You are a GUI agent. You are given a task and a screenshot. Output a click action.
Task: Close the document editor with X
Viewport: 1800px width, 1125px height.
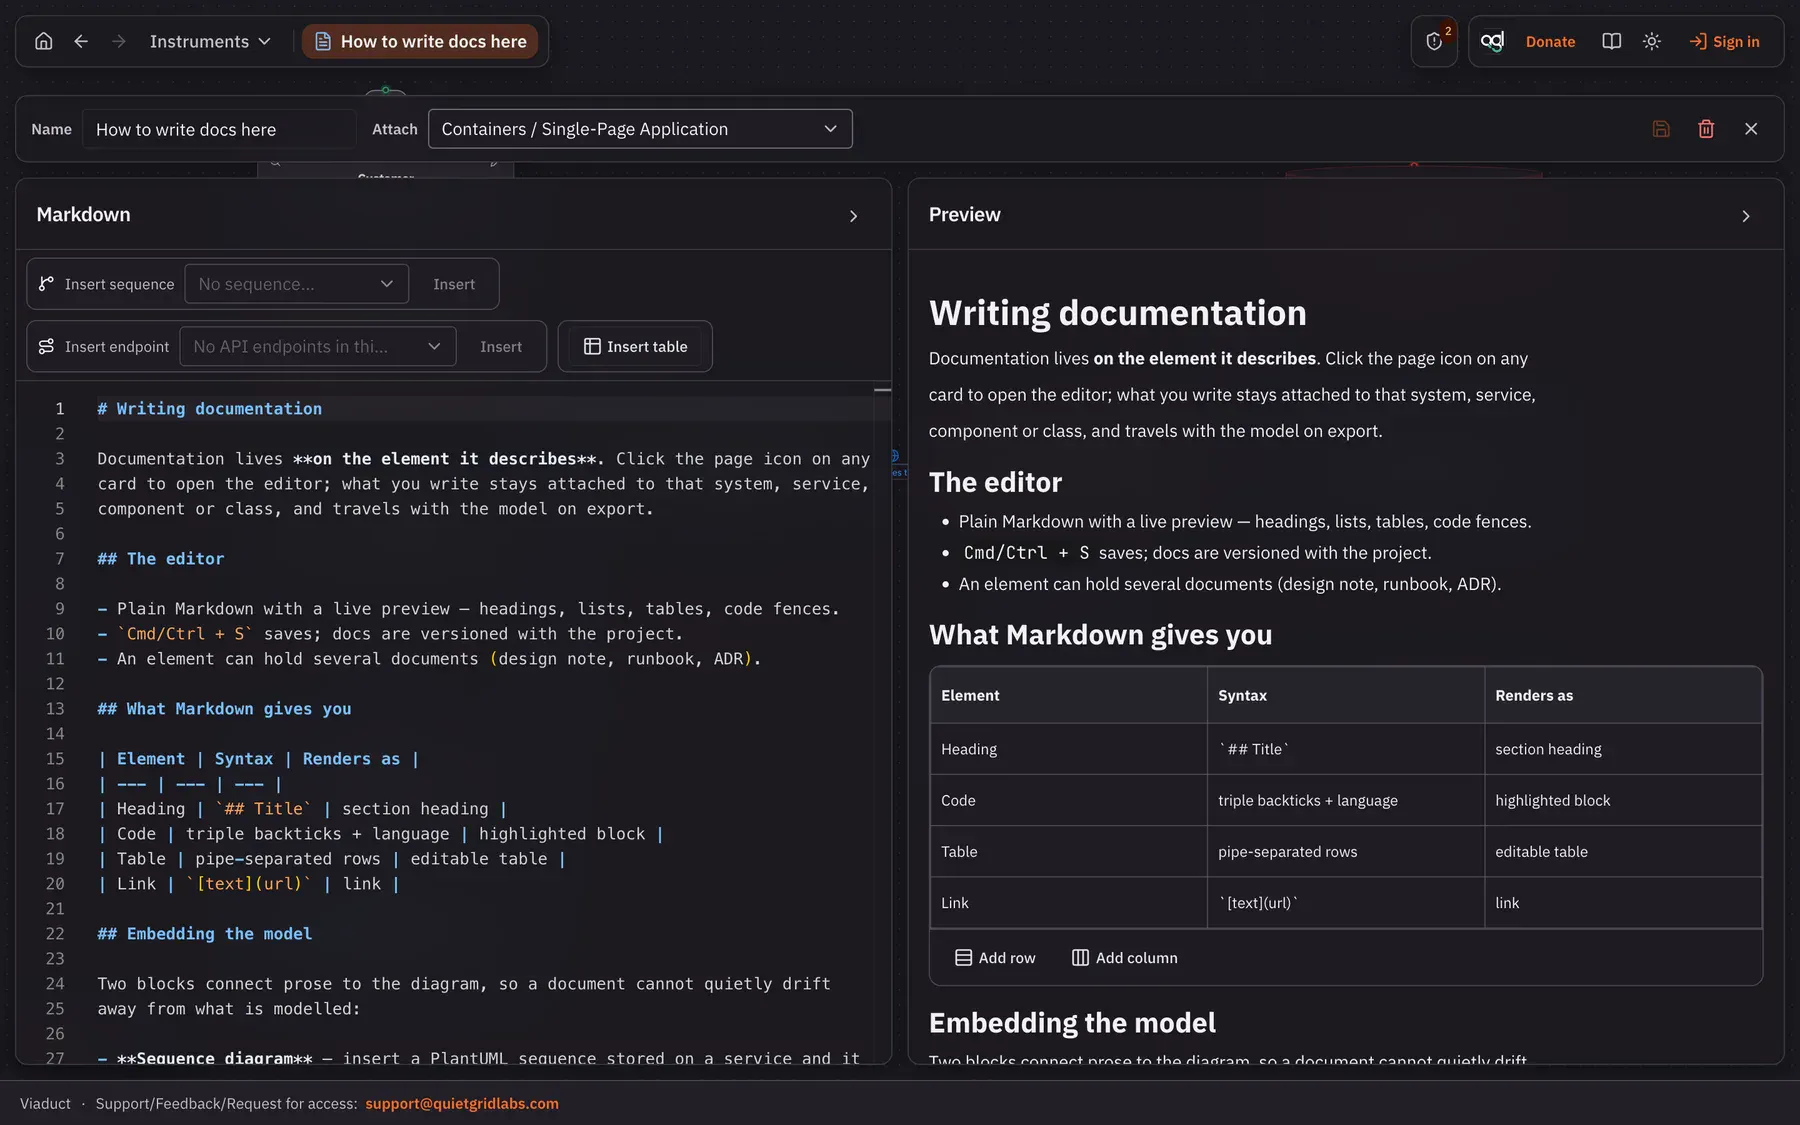pyautogui.click(x=1751, y=129)
